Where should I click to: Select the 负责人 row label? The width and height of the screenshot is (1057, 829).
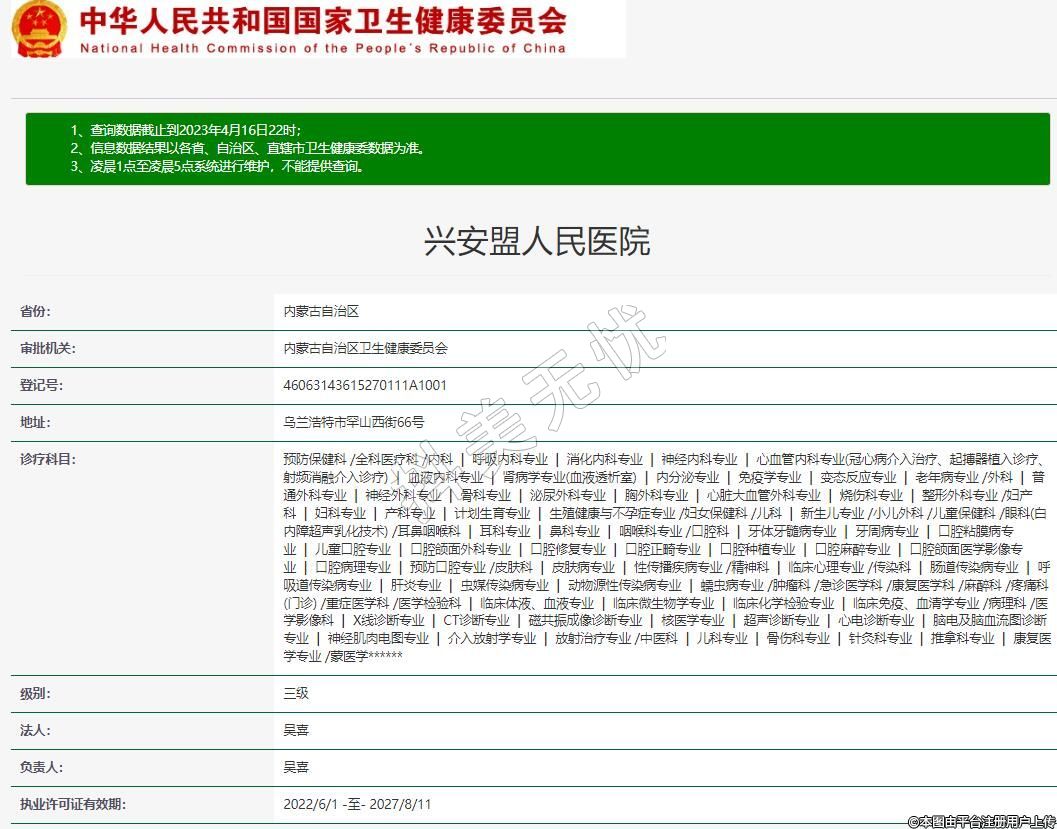click(41, 767)
